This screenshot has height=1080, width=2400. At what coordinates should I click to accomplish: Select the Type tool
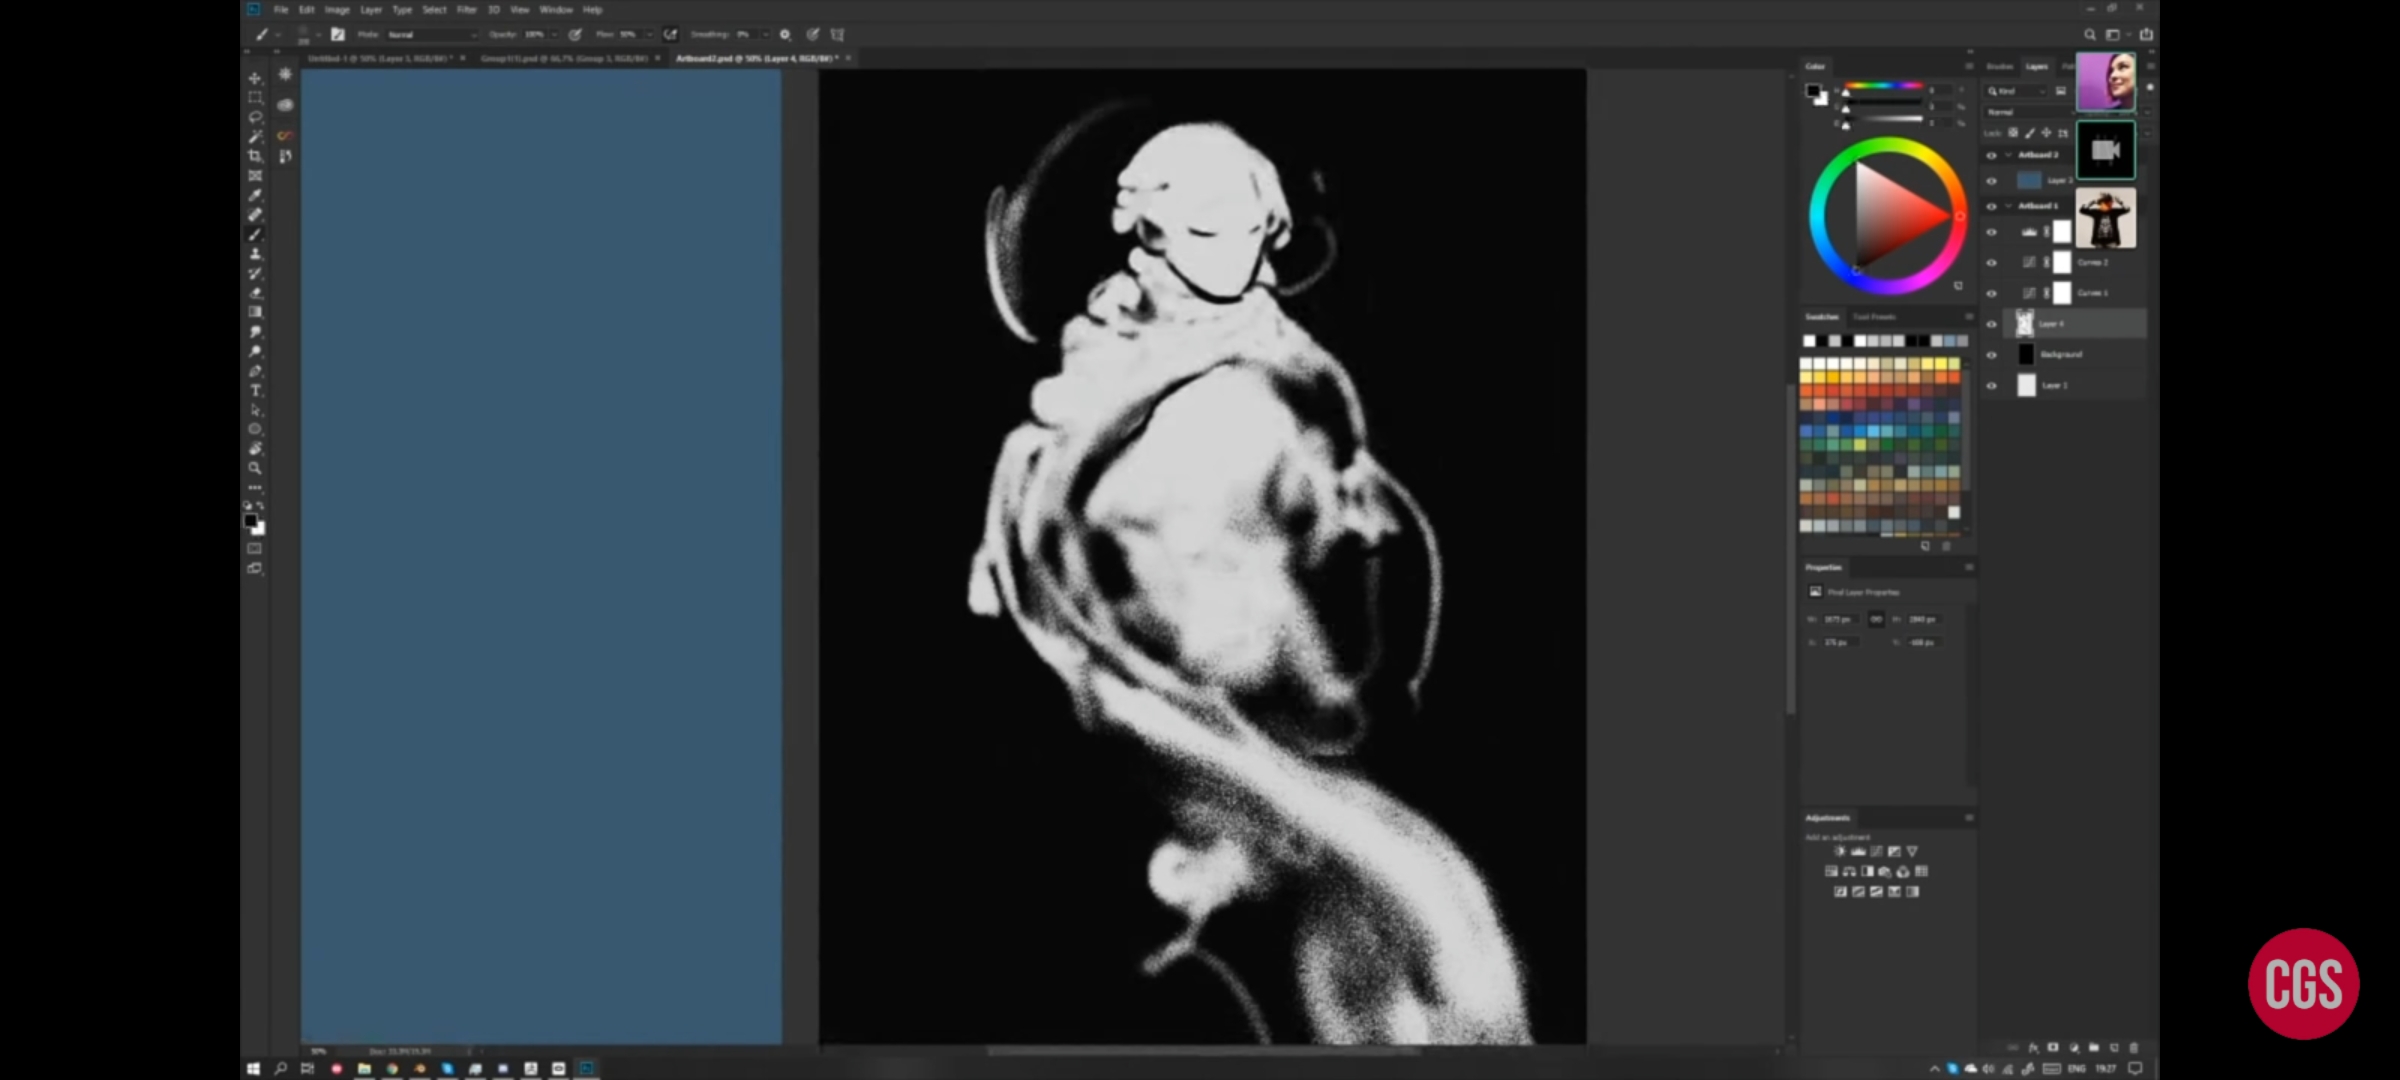(x=255, y=390)
